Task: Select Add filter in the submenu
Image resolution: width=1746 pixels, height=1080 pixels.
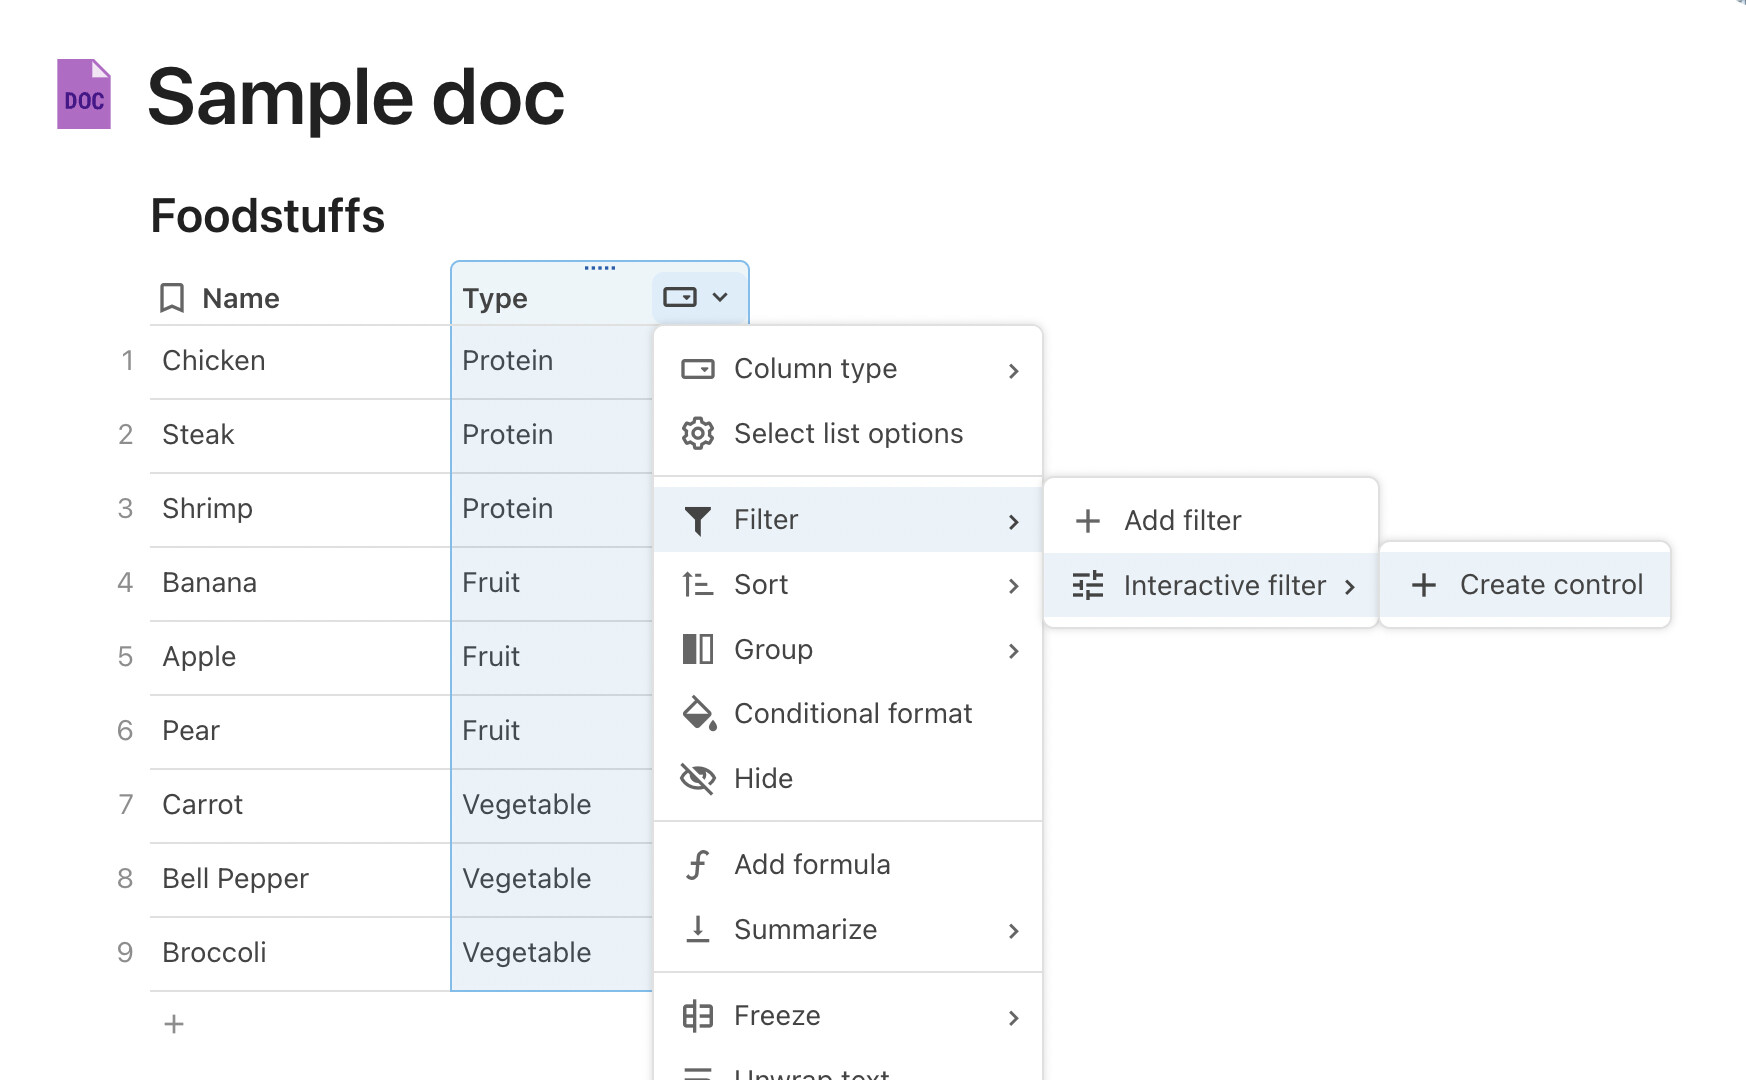Action: click(1182, 521)
